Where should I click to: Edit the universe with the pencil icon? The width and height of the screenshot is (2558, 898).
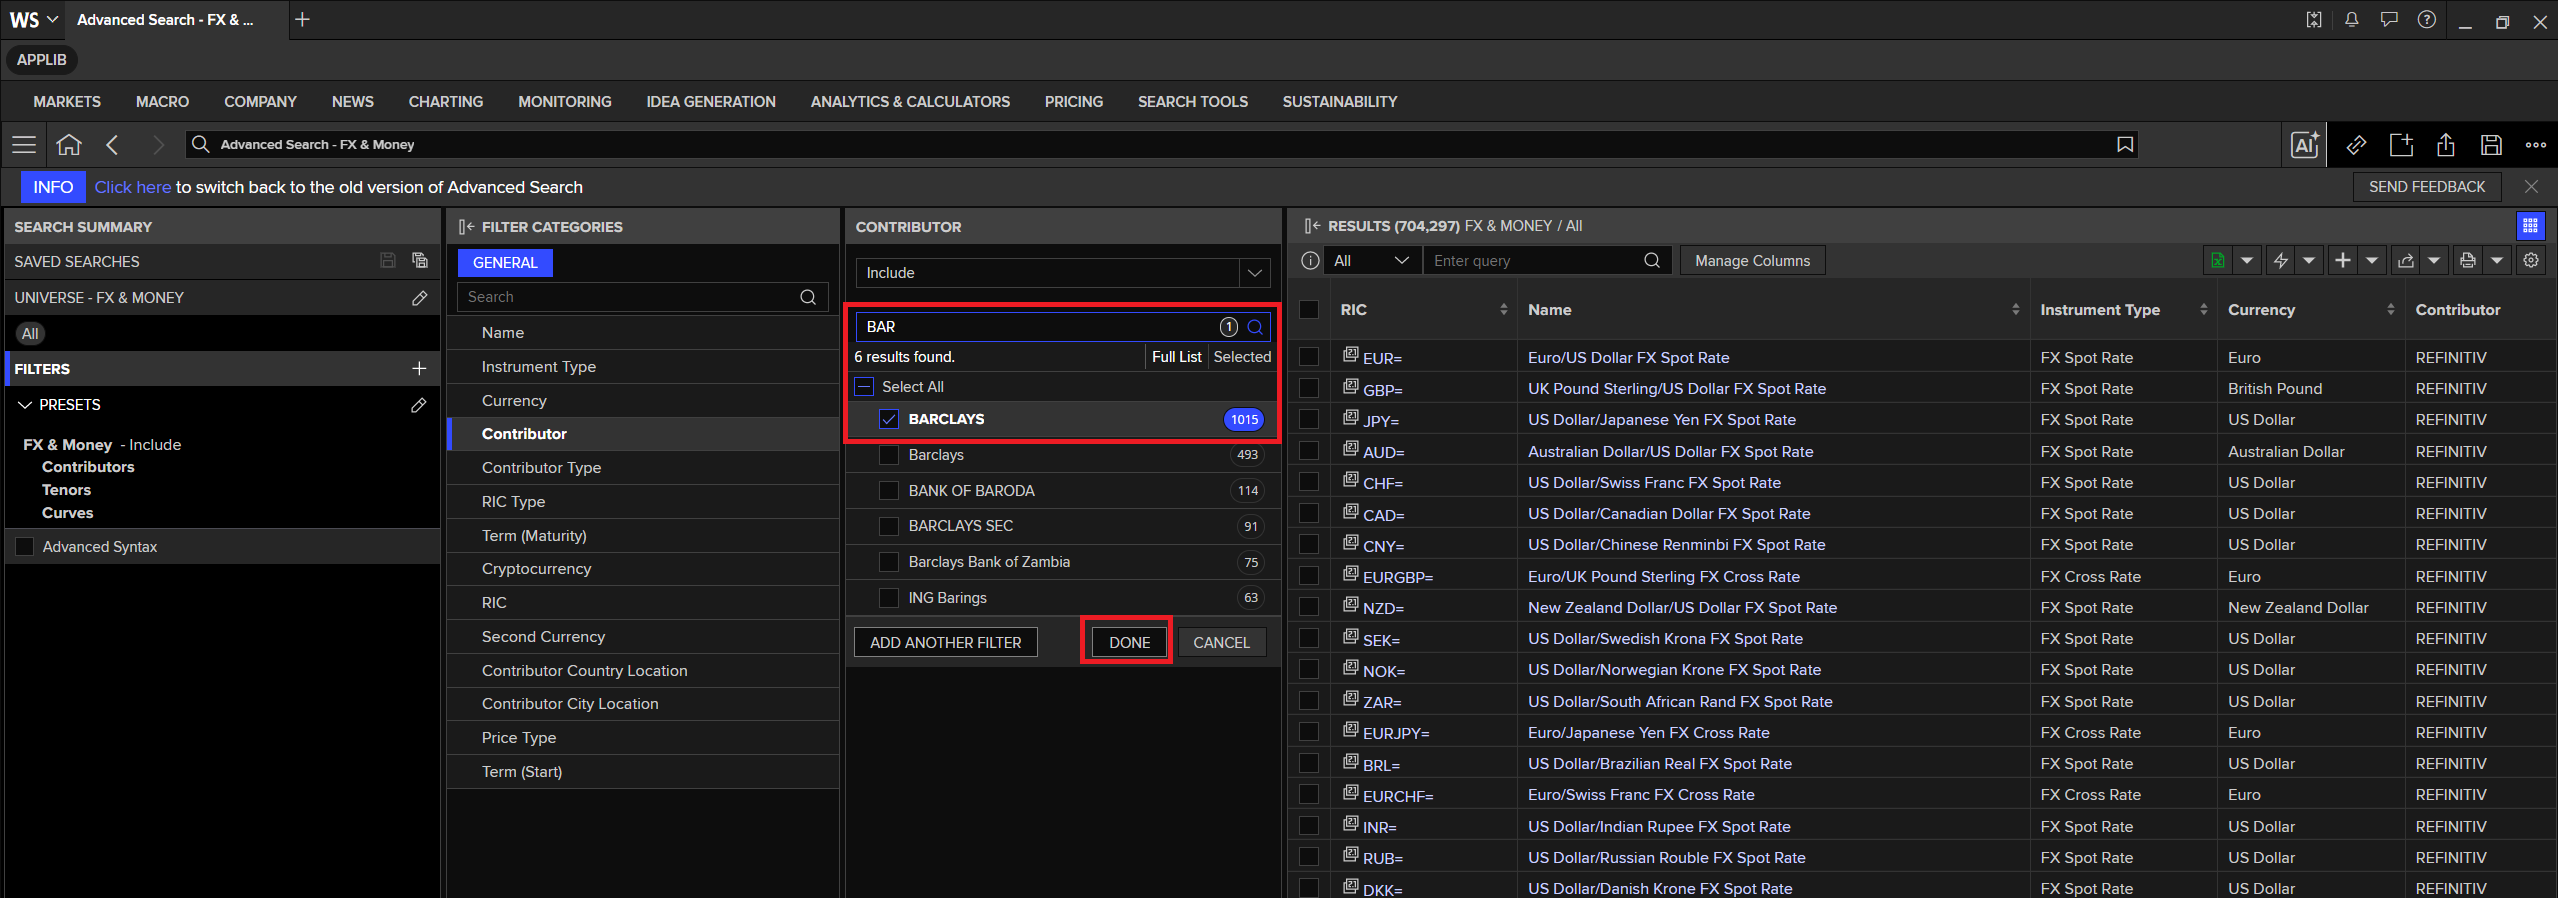(x=420, y=298)
